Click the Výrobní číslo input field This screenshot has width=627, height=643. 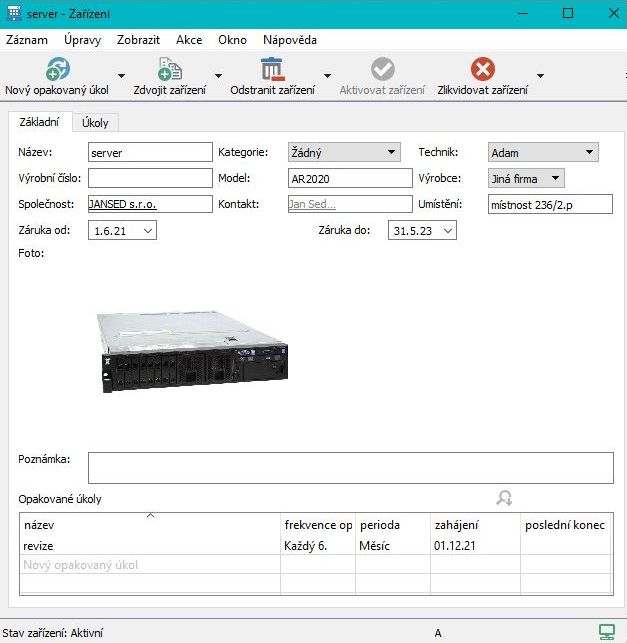click(148, 179)
